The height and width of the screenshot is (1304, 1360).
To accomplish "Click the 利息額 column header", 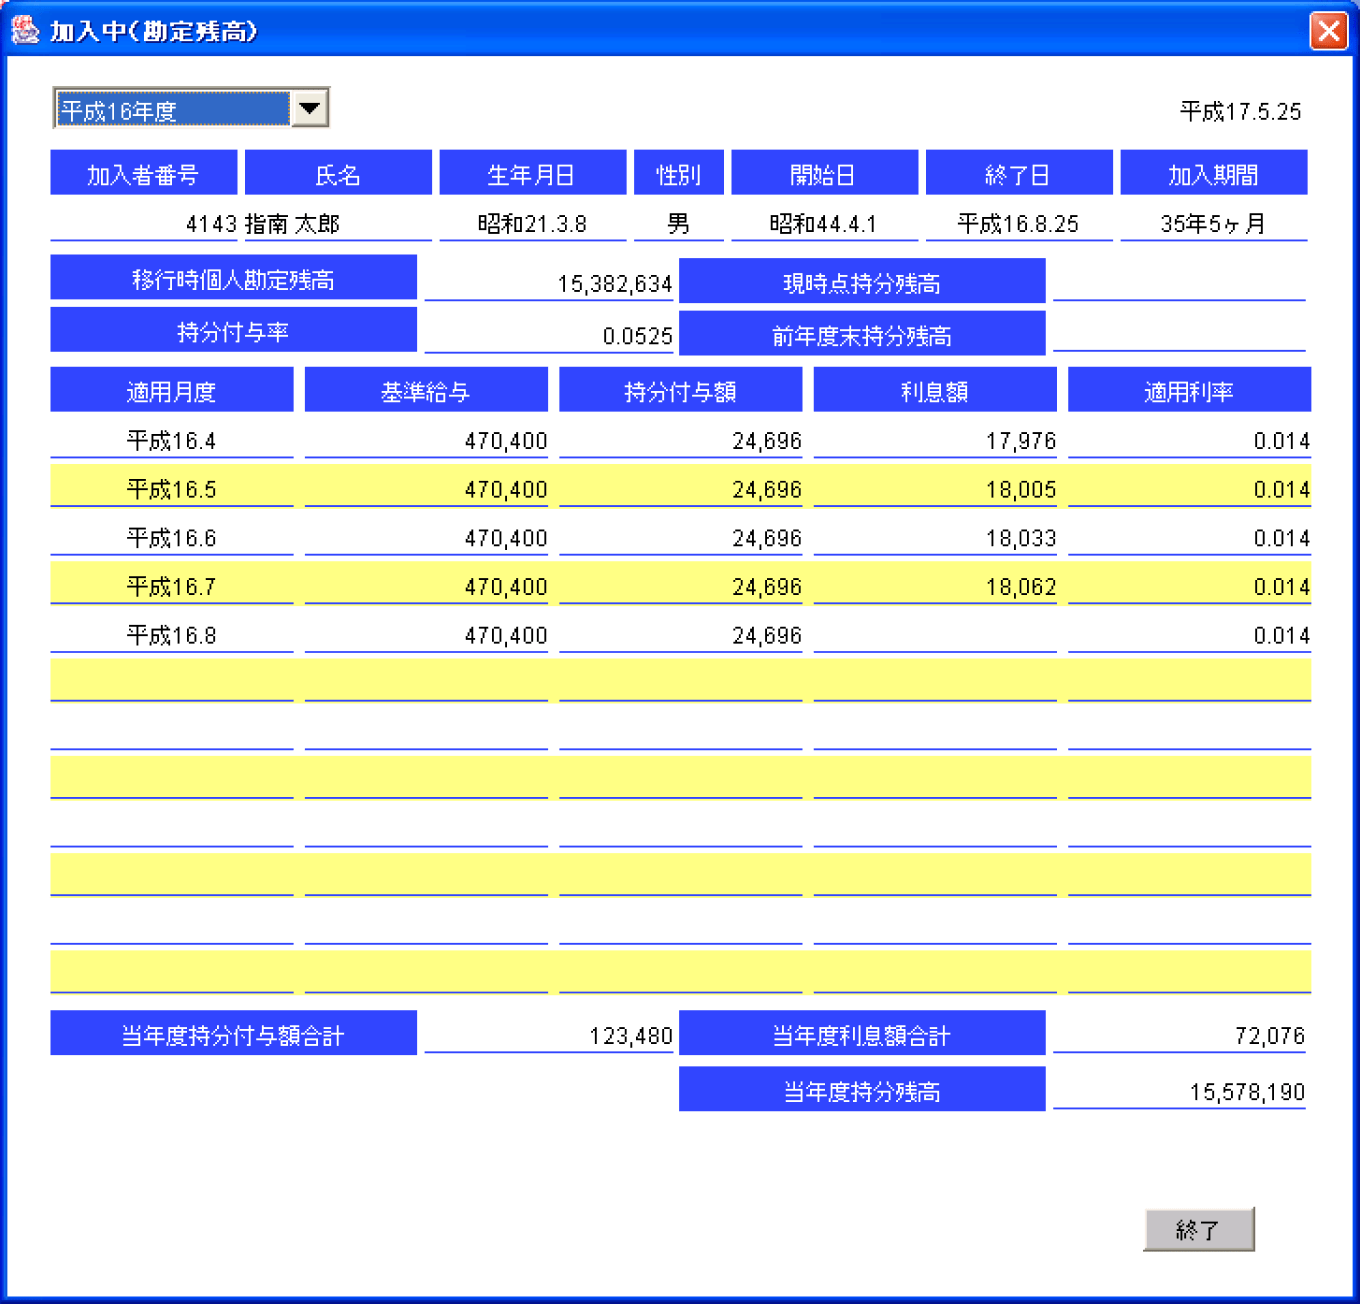I will tap(935, 390).
